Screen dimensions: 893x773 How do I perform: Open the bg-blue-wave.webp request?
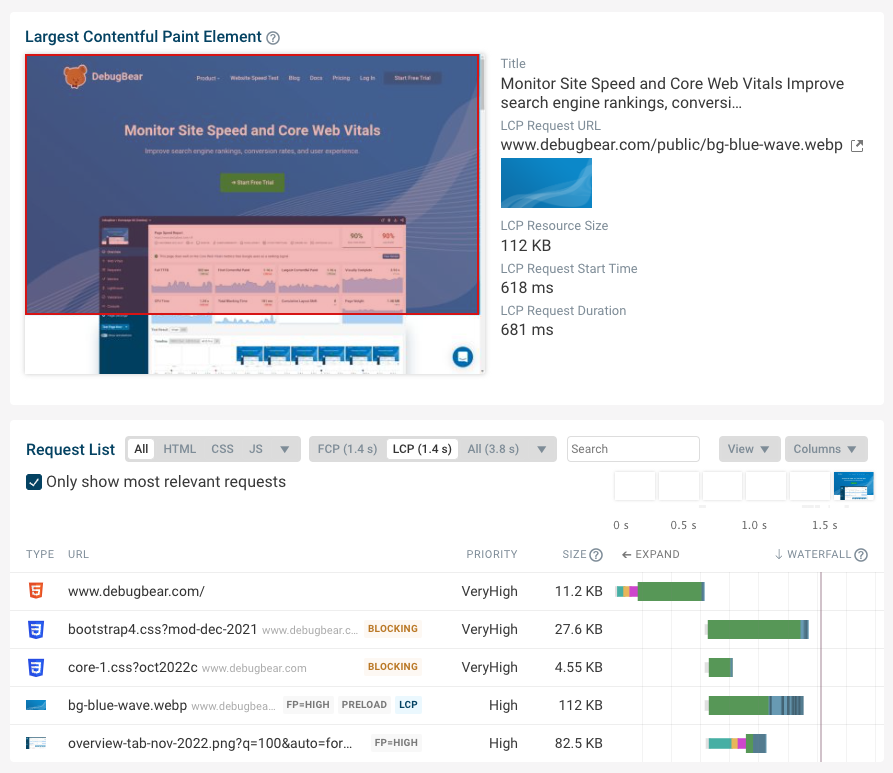(127, 705)
